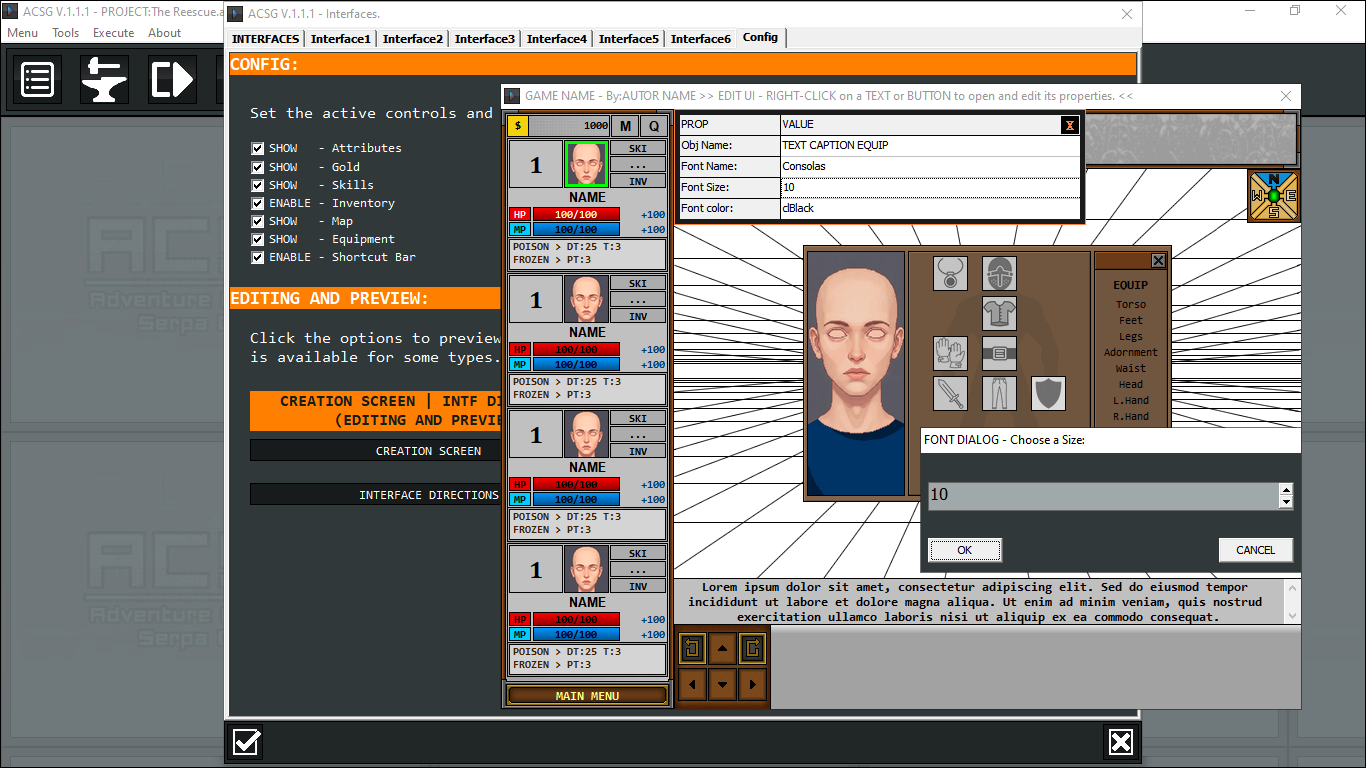Click the Obj Name value TEXT CAPTION EQUIP
Screen dimensions: 1366x768
[930, 145]
